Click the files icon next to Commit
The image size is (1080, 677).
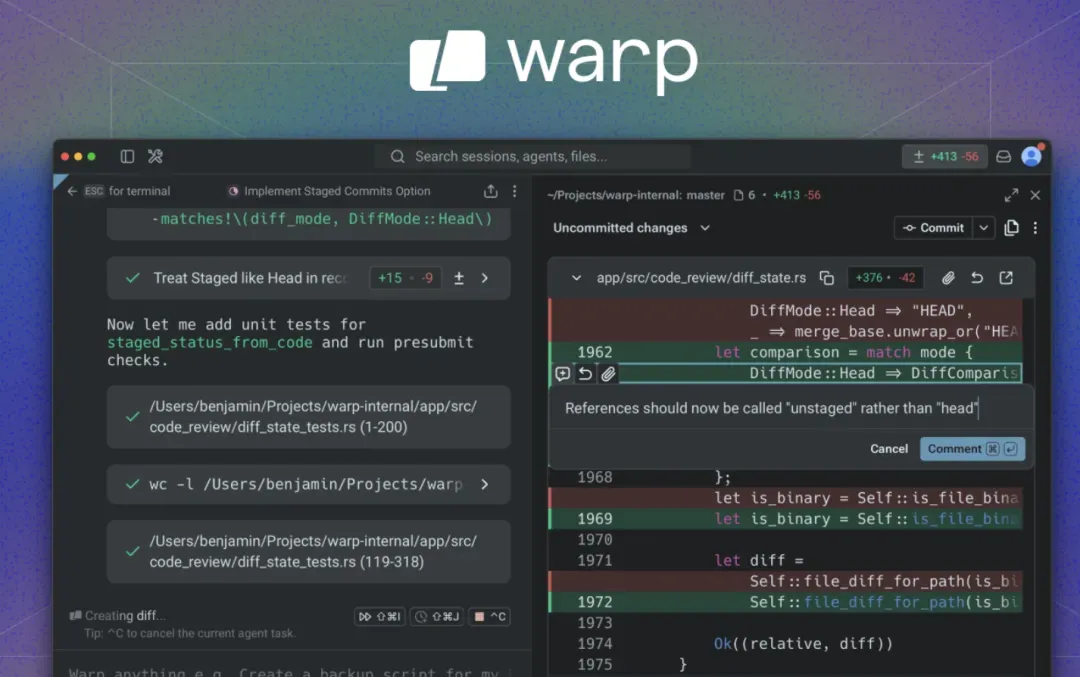click(x=1011, y=228)
